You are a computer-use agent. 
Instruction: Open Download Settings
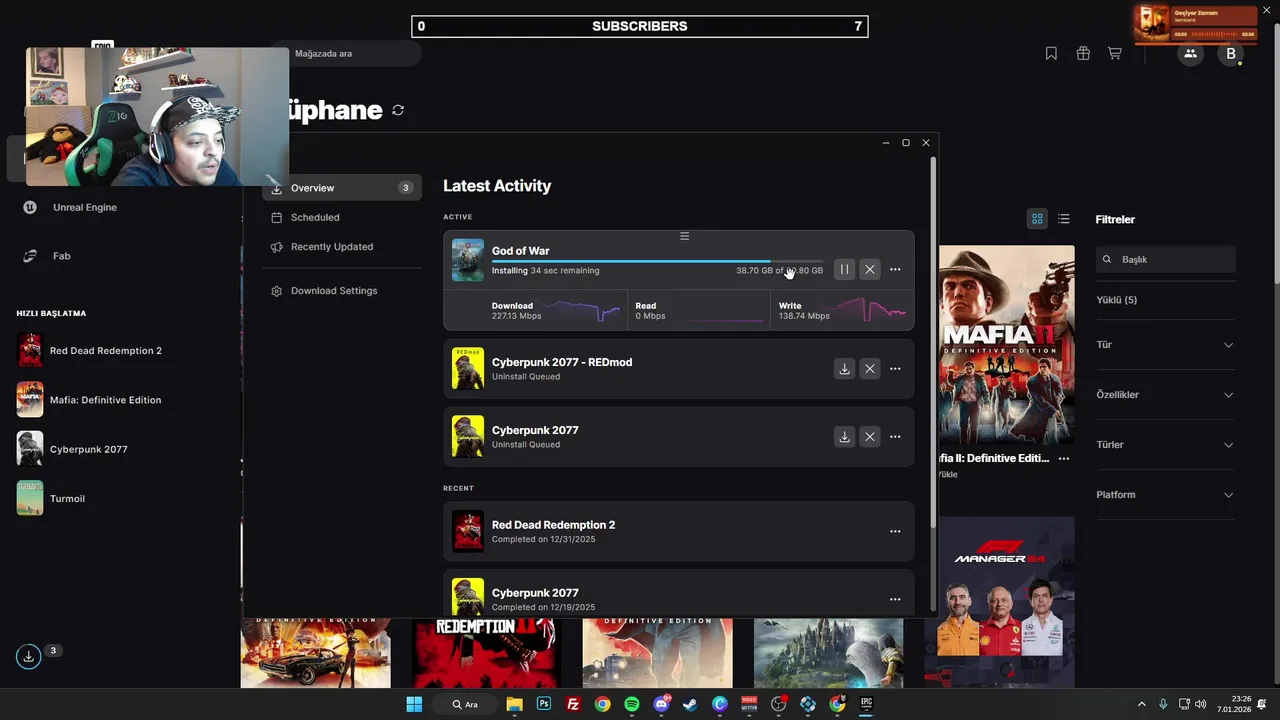342,291
